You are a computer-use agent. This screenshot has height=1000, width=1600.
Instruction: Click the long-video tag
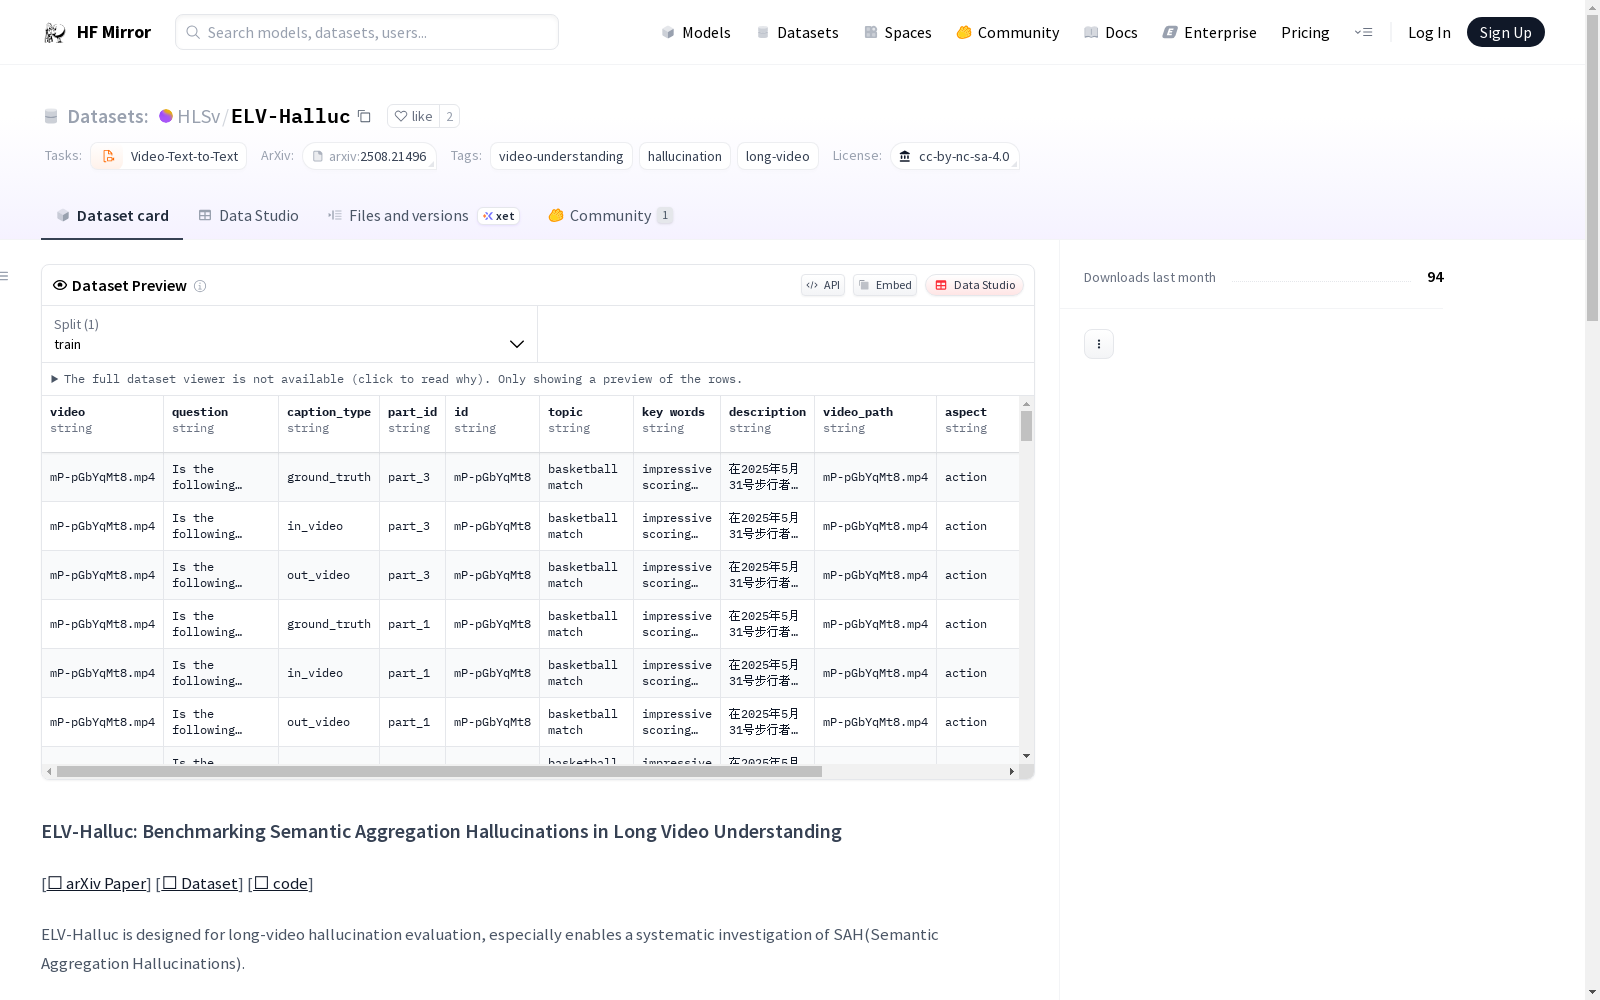click(x=778, y=156)
